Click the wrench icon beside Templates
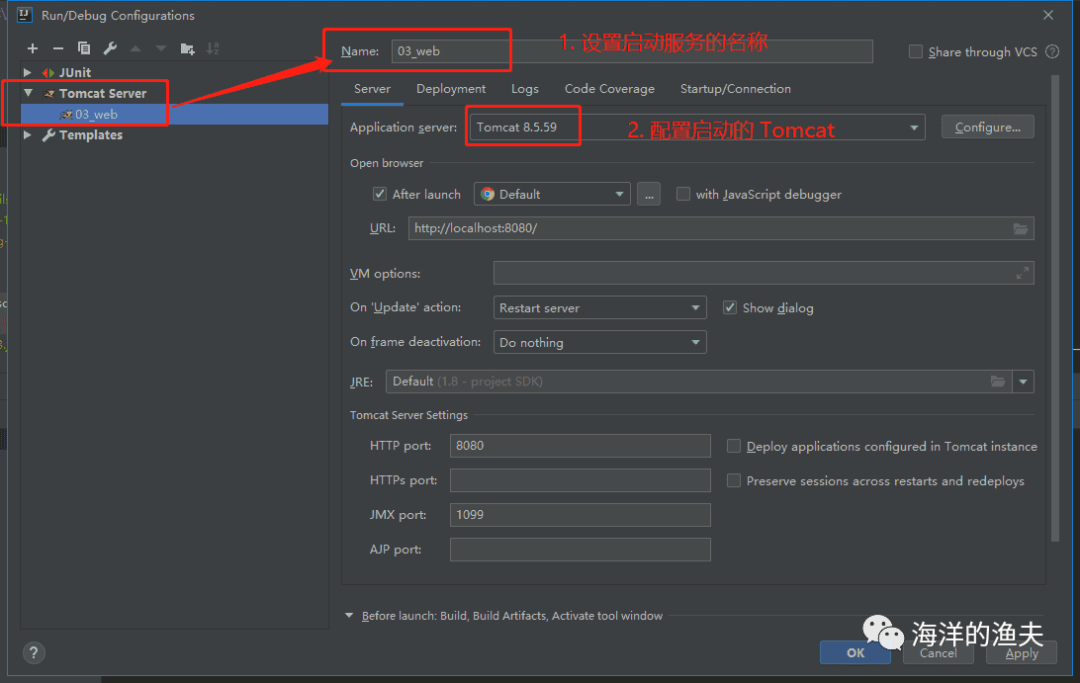 coord(48,135)
